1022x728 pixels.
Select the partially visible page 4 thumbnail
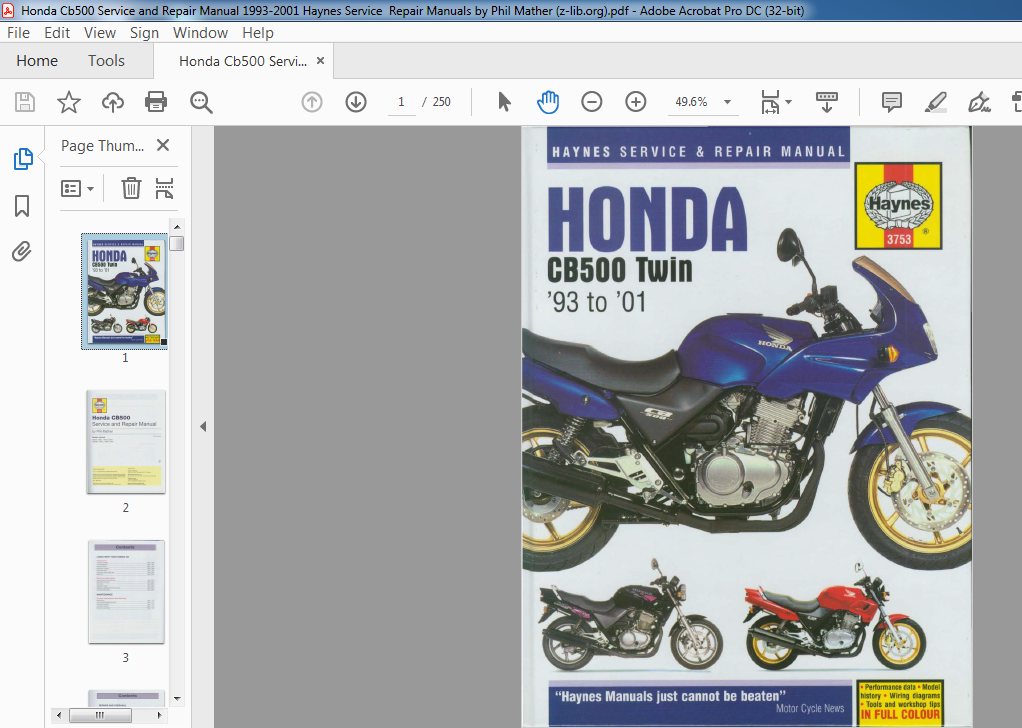(x=127, y=698)
